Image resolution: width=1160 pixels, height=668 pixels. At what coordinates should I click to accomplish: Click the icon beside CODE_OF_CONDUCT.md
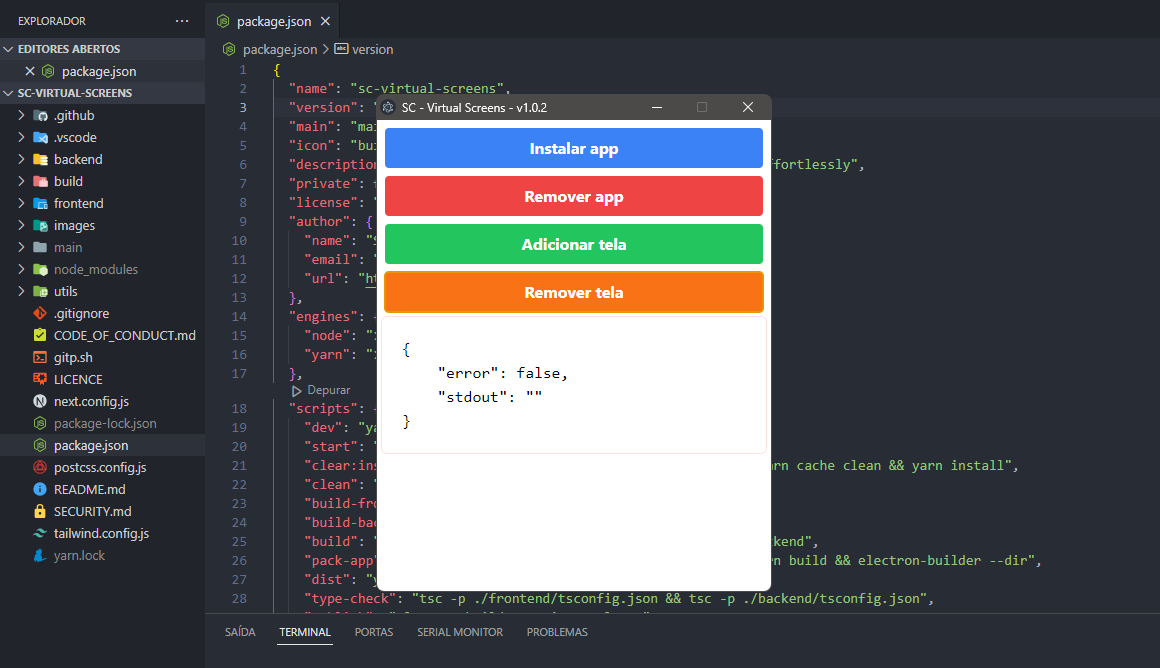click(40, 335)
